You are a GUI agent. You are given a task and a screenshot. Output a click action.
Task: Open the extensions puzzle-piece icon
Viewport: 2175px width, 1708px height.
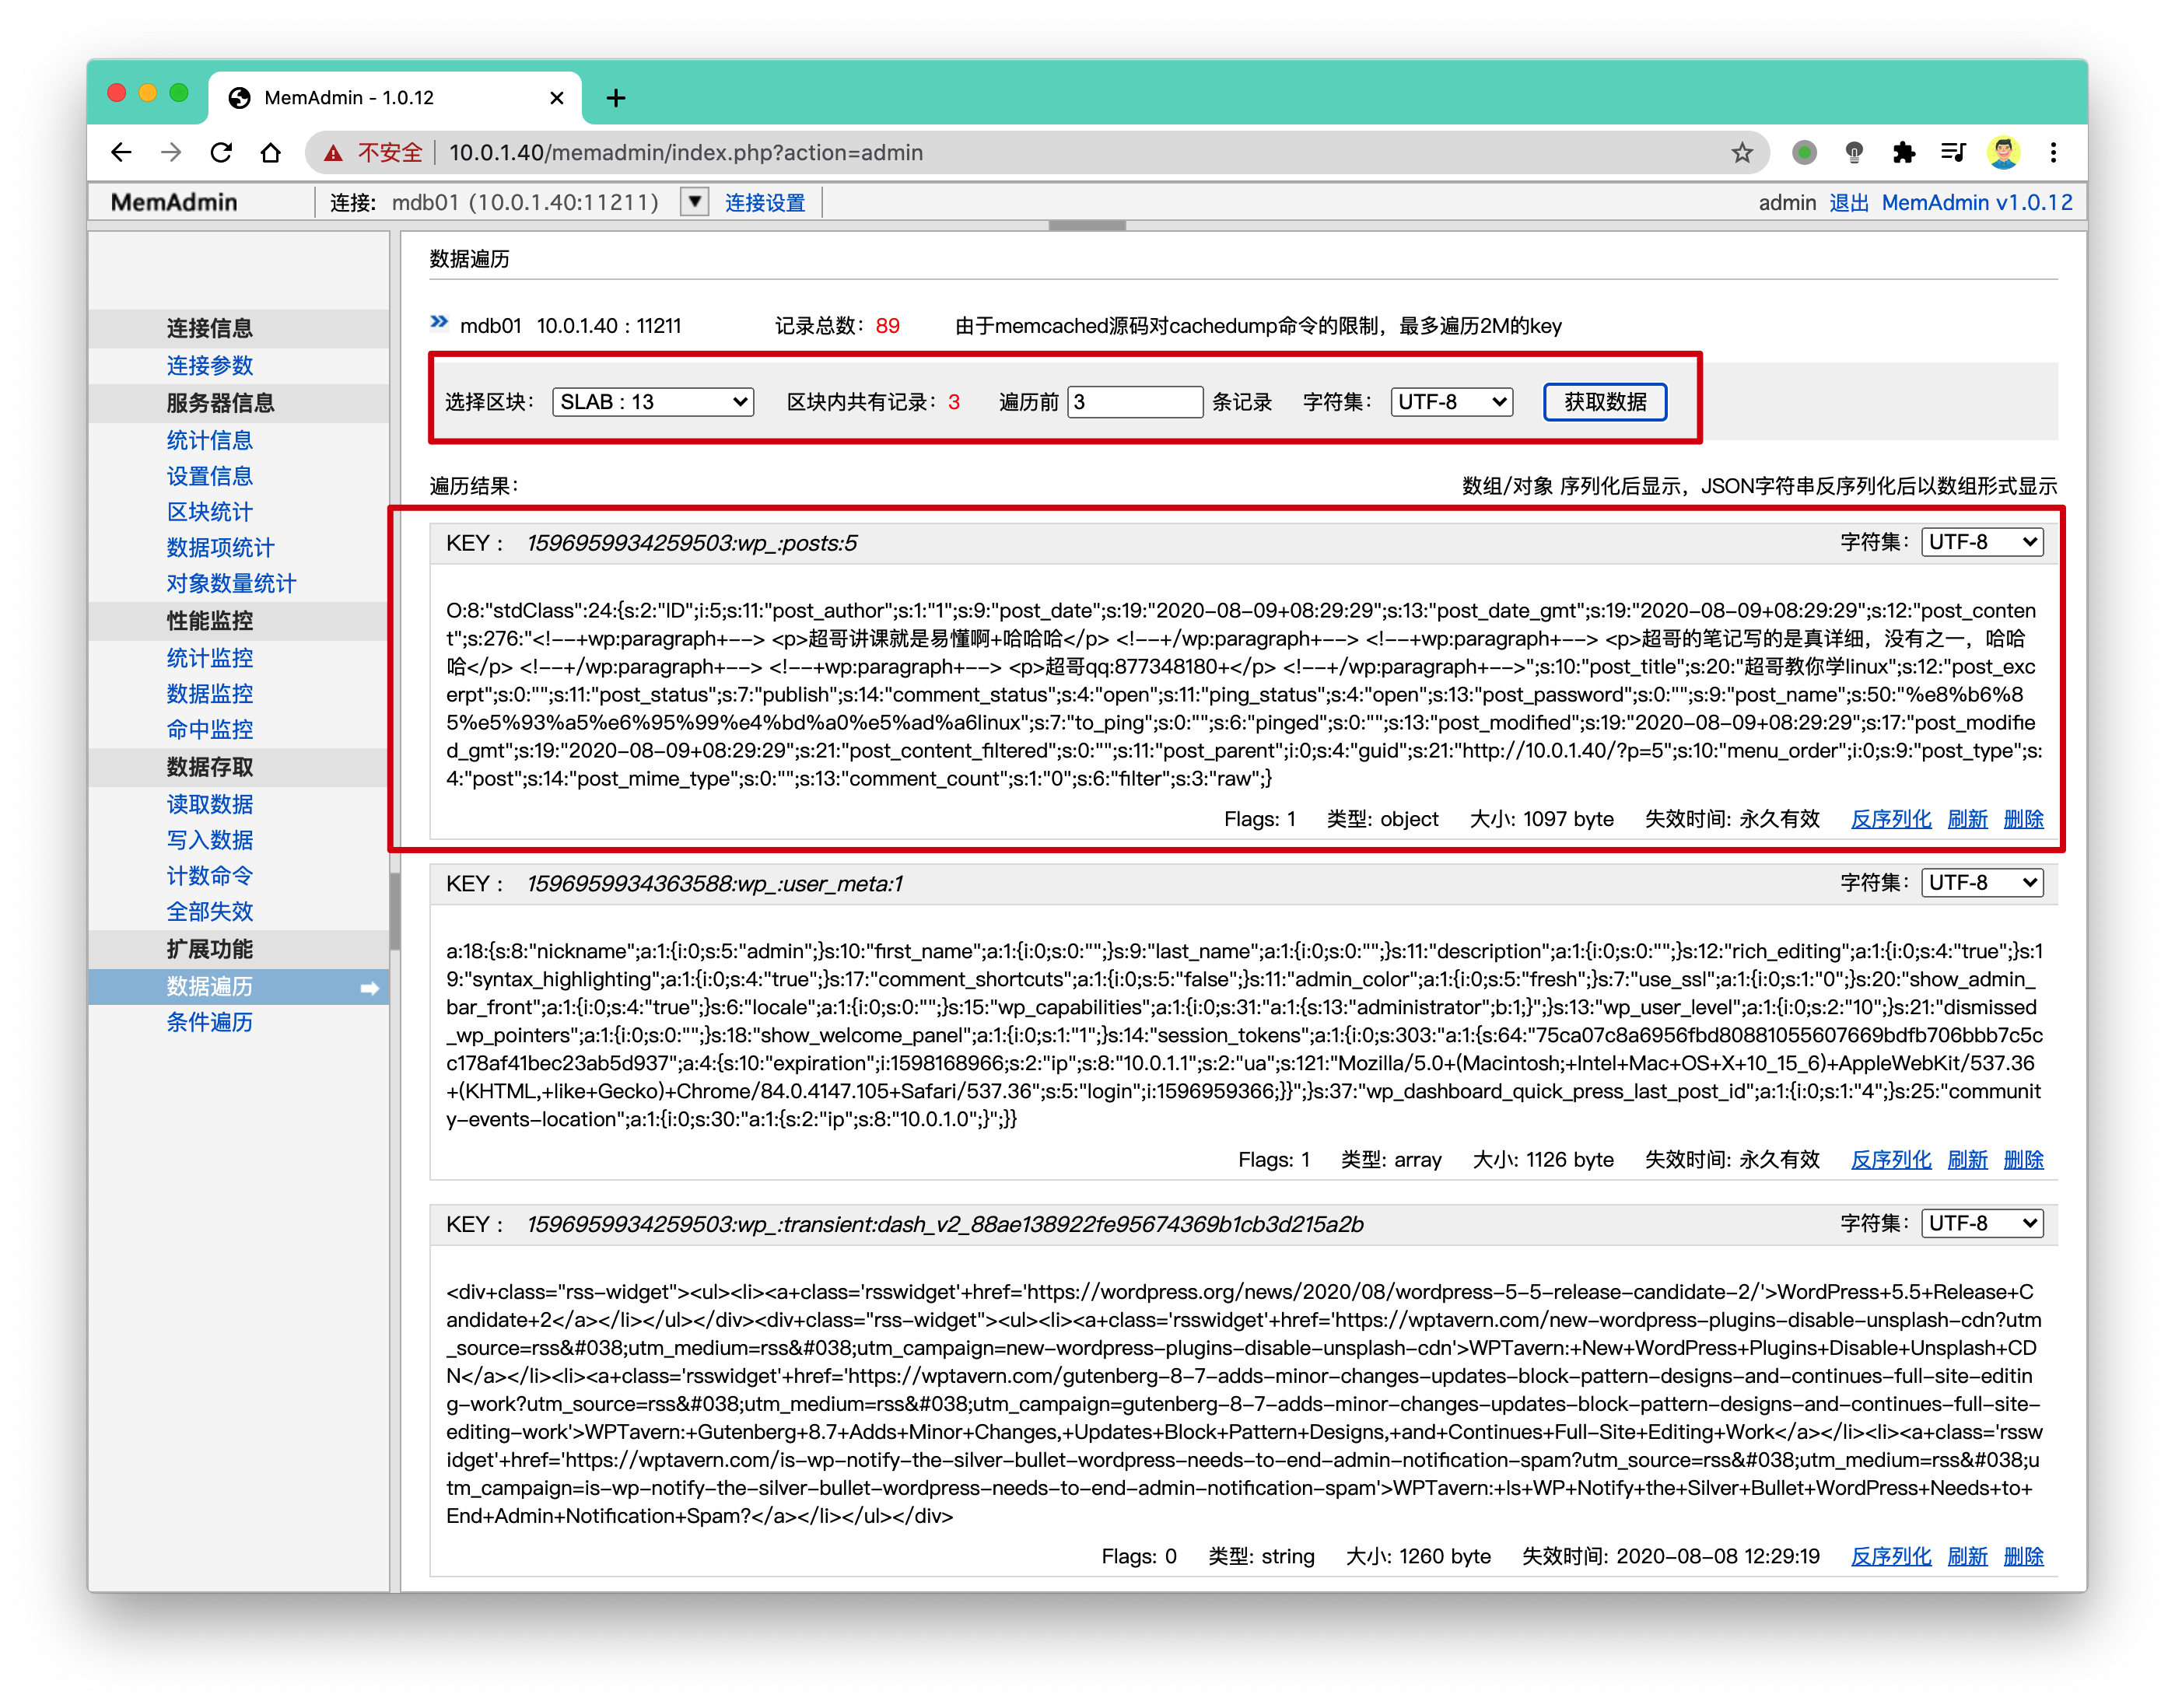1903,152
